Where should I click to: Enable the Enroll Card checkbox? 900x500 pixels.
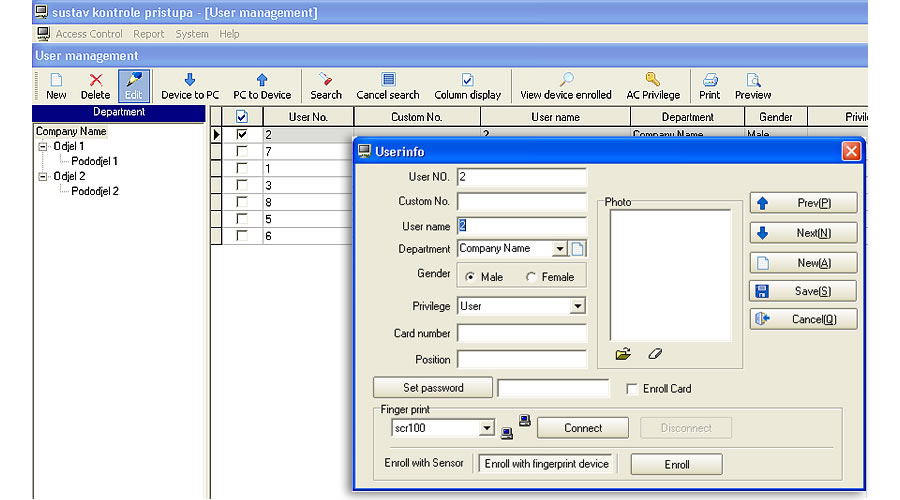pyautogui.click(x=632, y=389)
